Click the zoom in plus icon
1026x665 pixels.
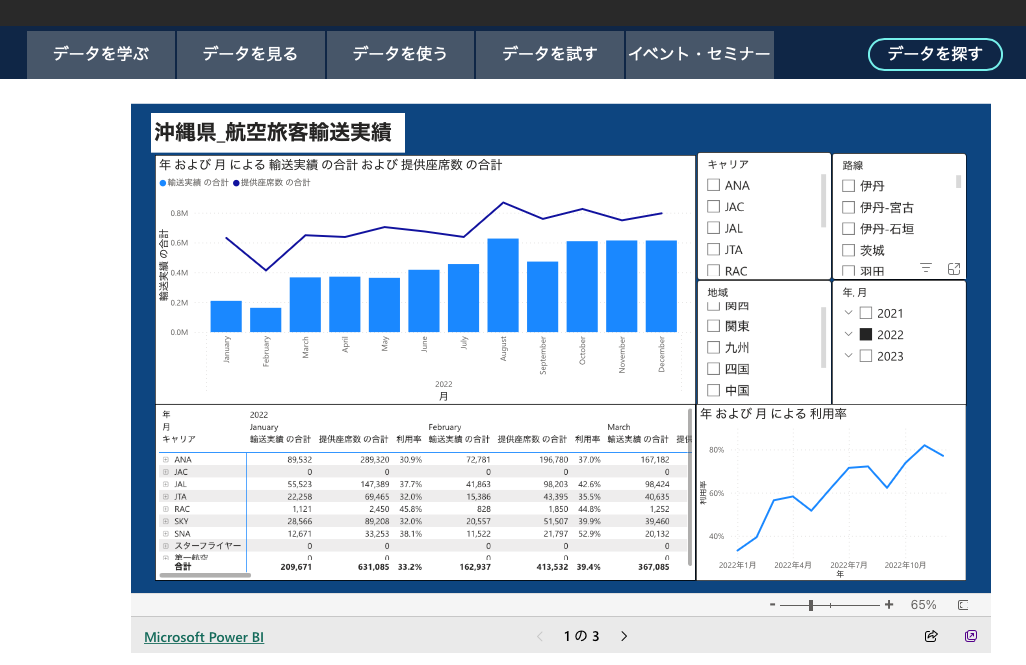tap(889, 605)
